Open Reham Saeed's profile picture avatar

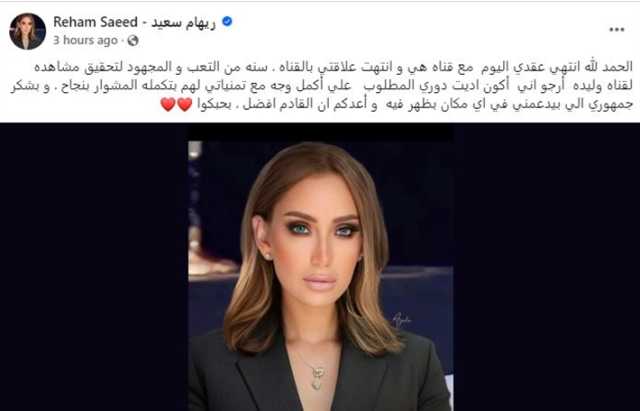tap(27, 31)
